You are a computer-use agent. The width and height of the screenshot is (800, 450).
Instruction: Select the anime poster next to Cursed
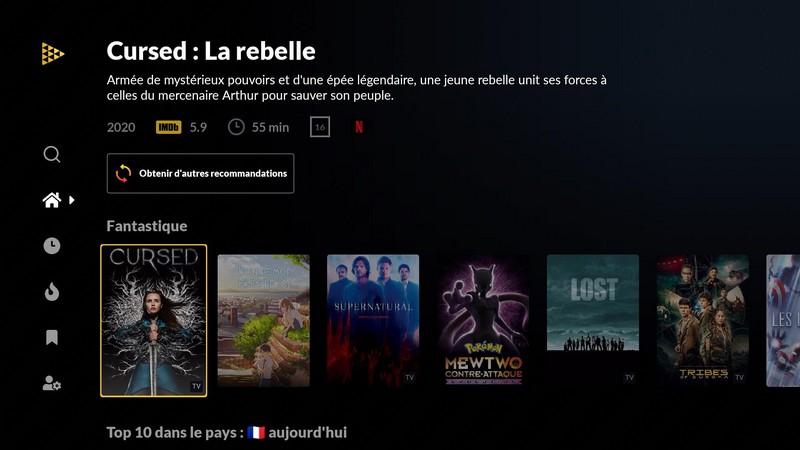[263, 320]
